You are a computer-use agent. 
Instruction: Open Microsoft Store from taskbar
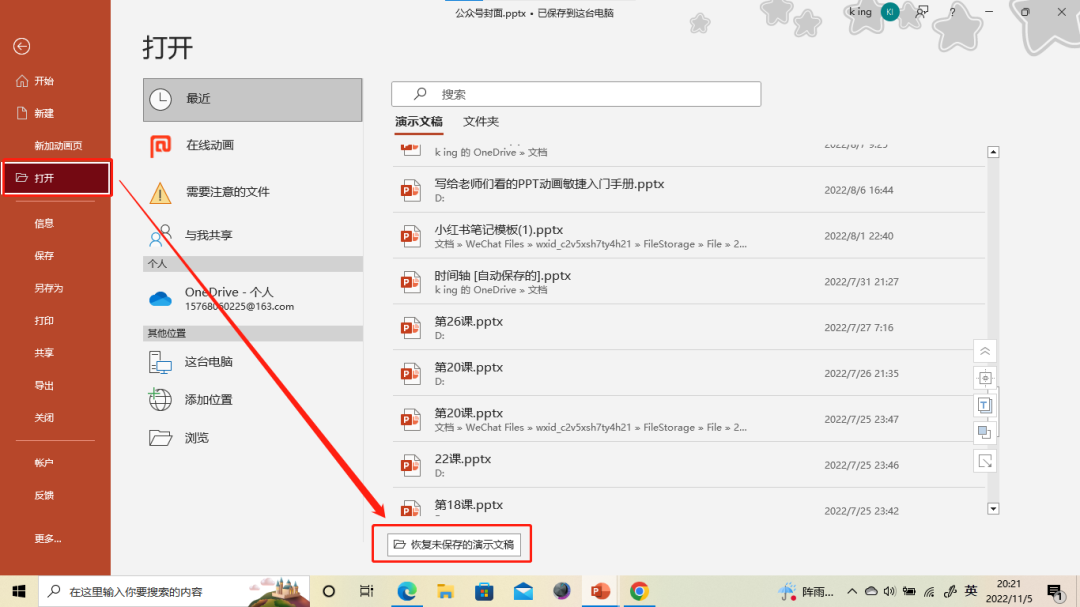pyautogui.click(x=484, y=591)
